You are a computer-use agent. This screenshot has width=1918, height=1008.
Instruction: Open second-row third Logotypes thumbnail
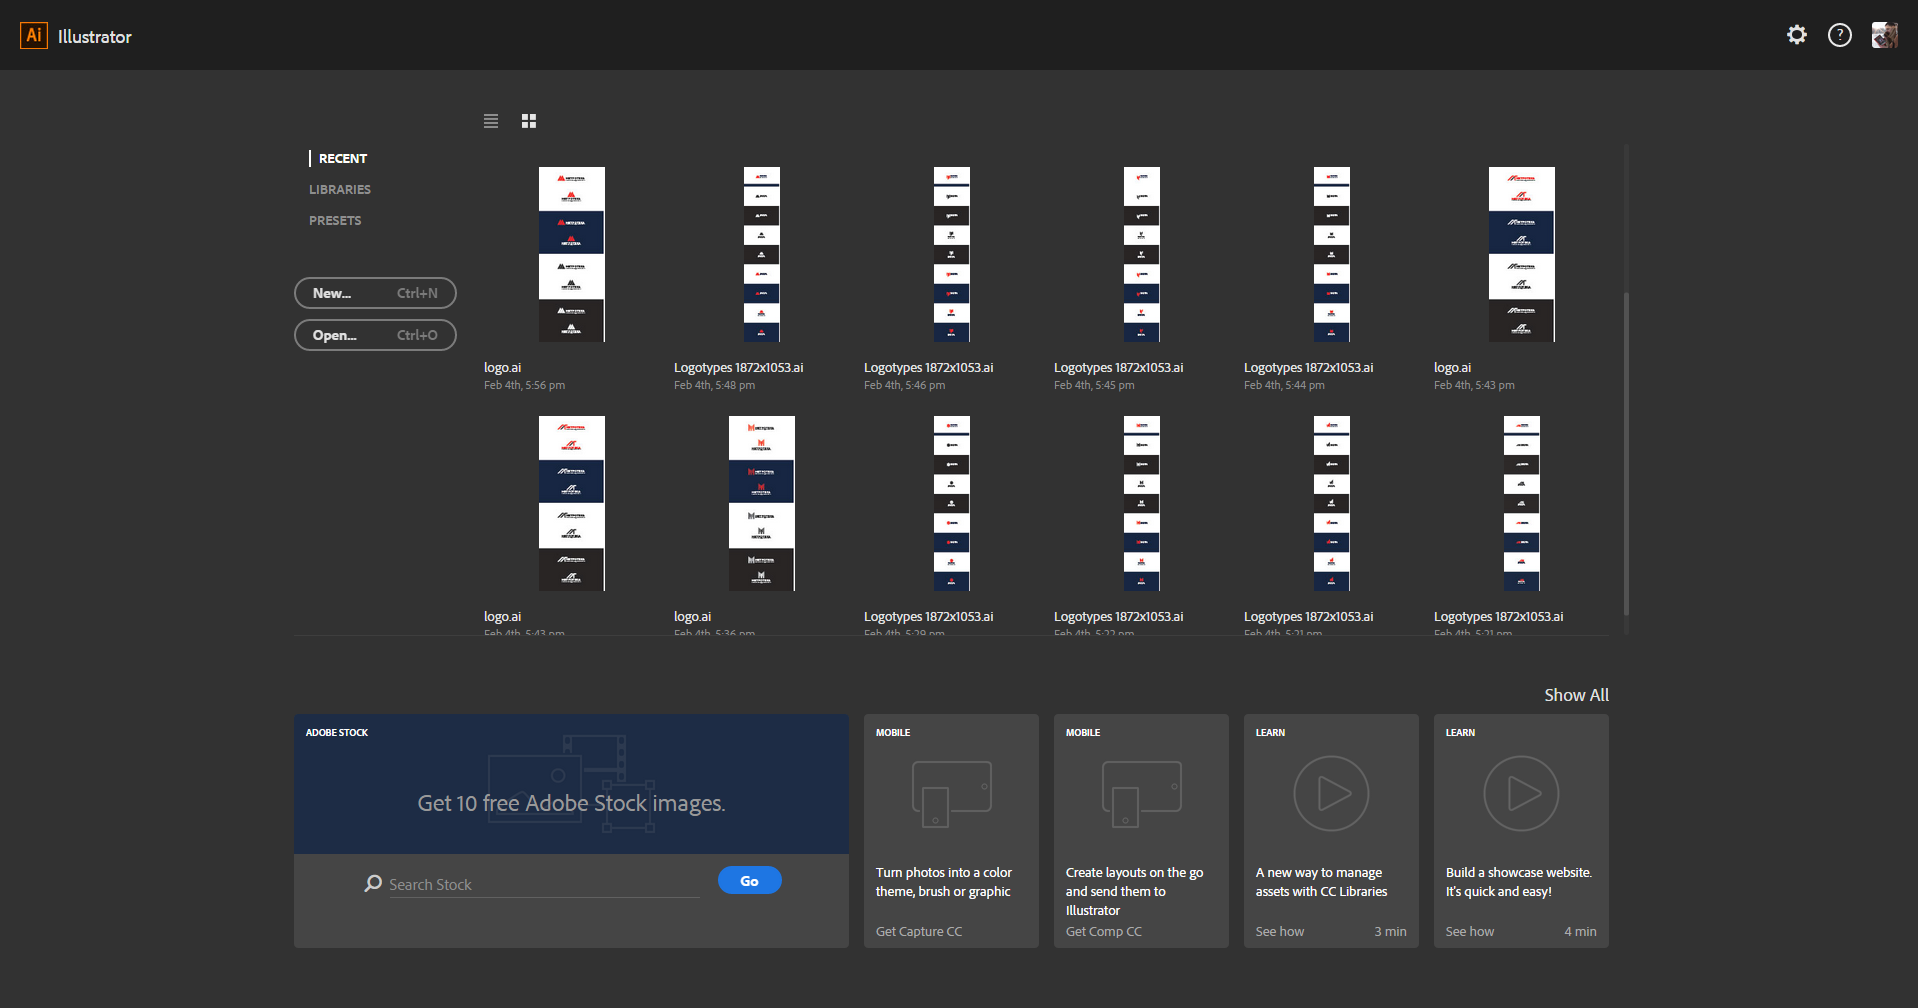(x=951, y=503)
